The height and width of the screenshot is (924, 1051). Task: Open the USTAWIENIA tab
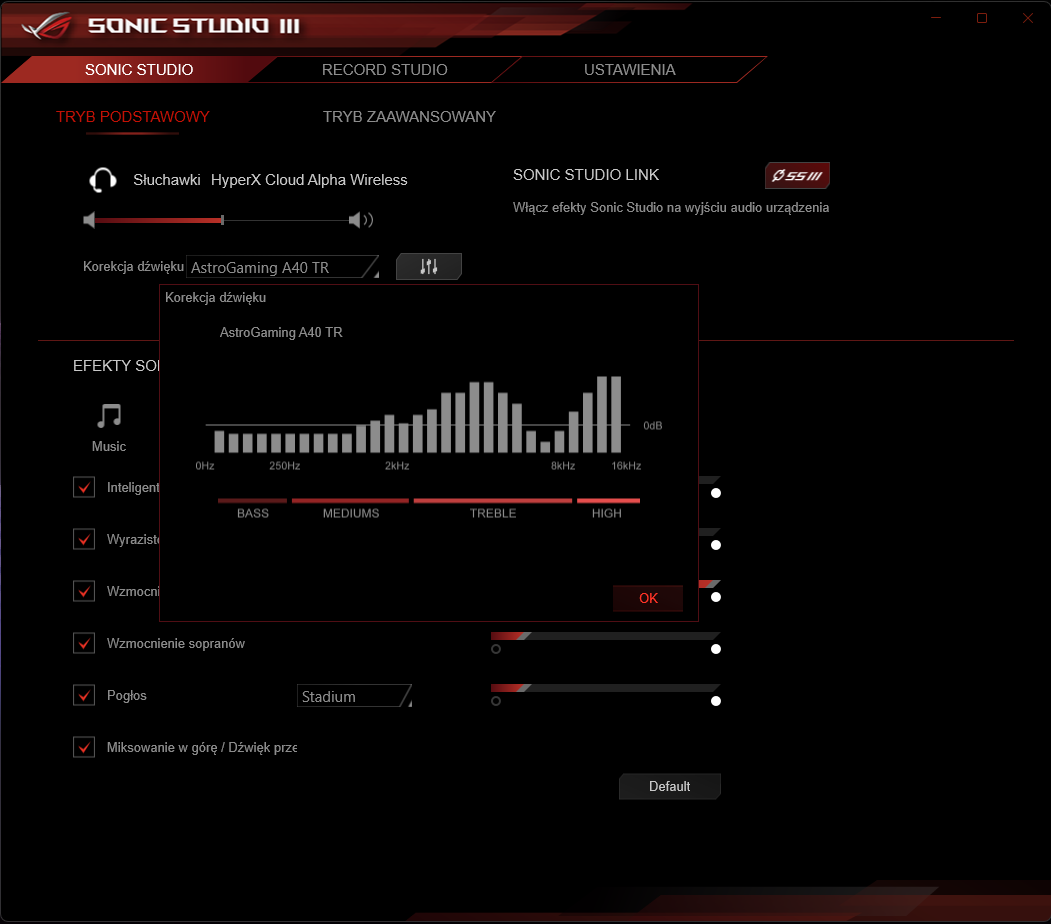[629, 70]
